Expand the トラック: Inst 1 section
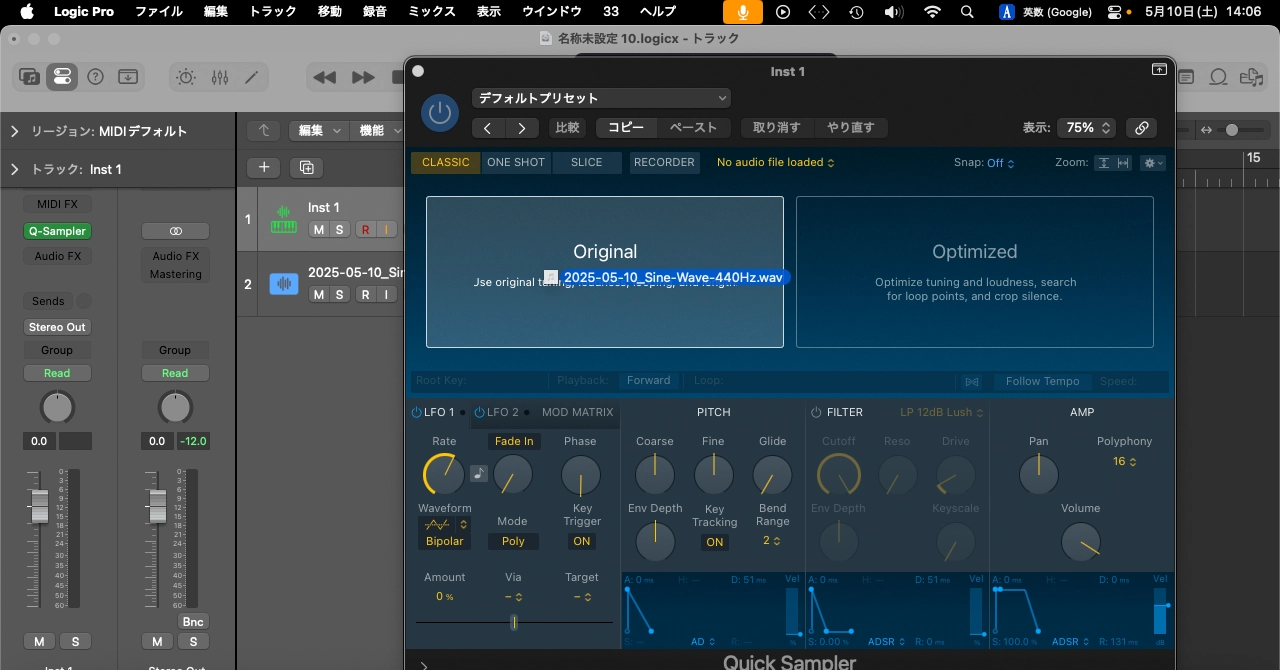Screen dimensions: 1280x670 coord(15,169)
